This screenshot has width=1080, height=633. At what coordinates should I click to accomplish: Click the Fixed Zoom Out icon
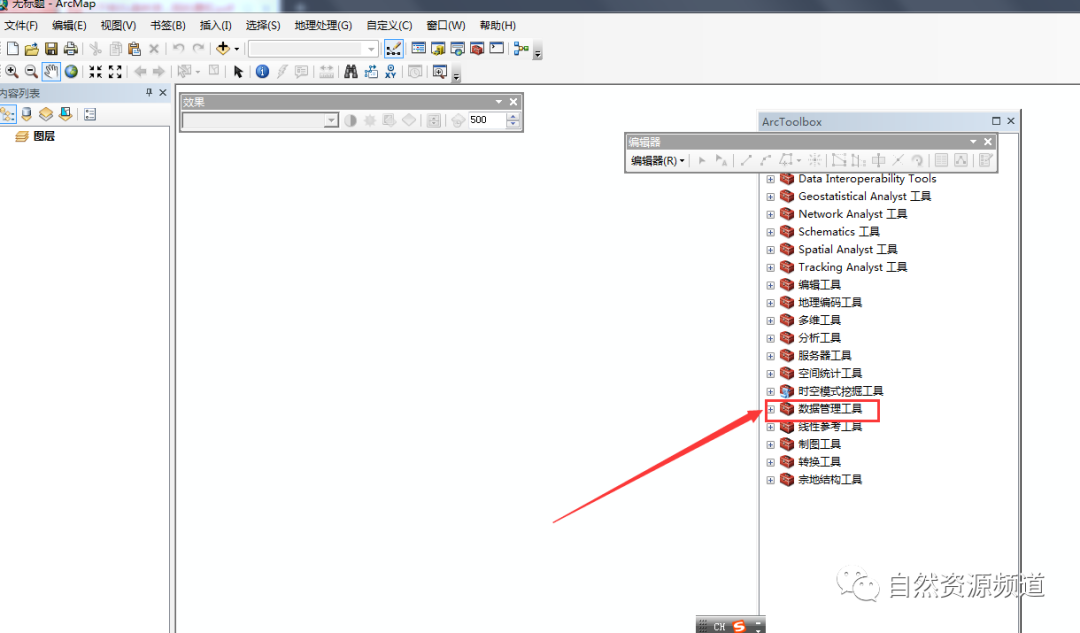(115, 72)
